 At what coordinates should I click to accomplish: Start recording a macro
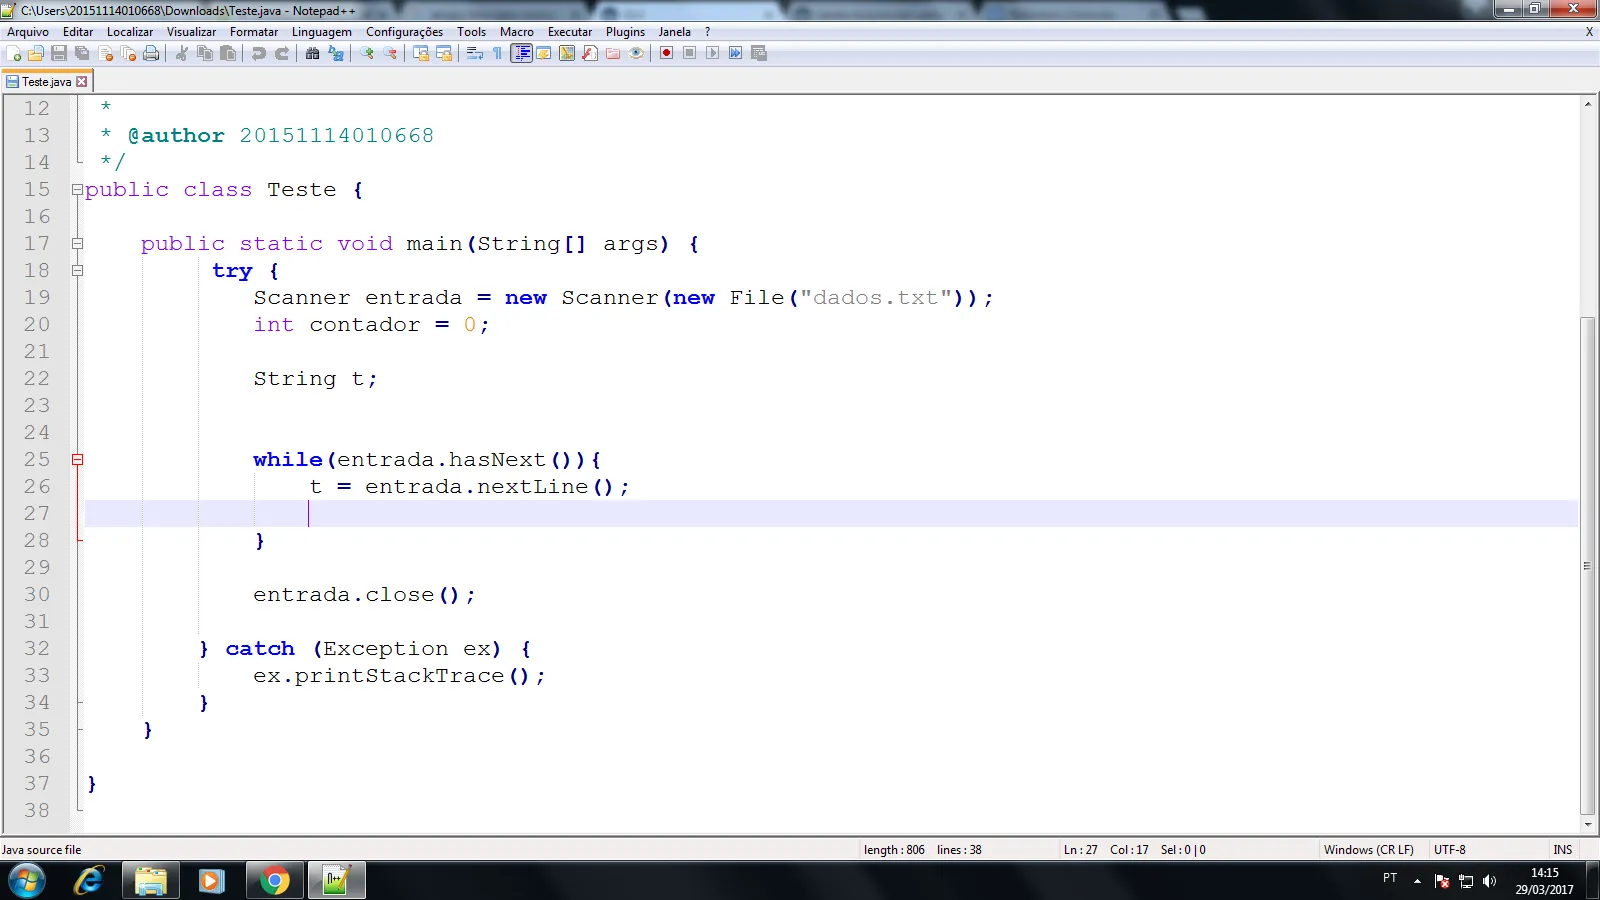click(666, 53)
